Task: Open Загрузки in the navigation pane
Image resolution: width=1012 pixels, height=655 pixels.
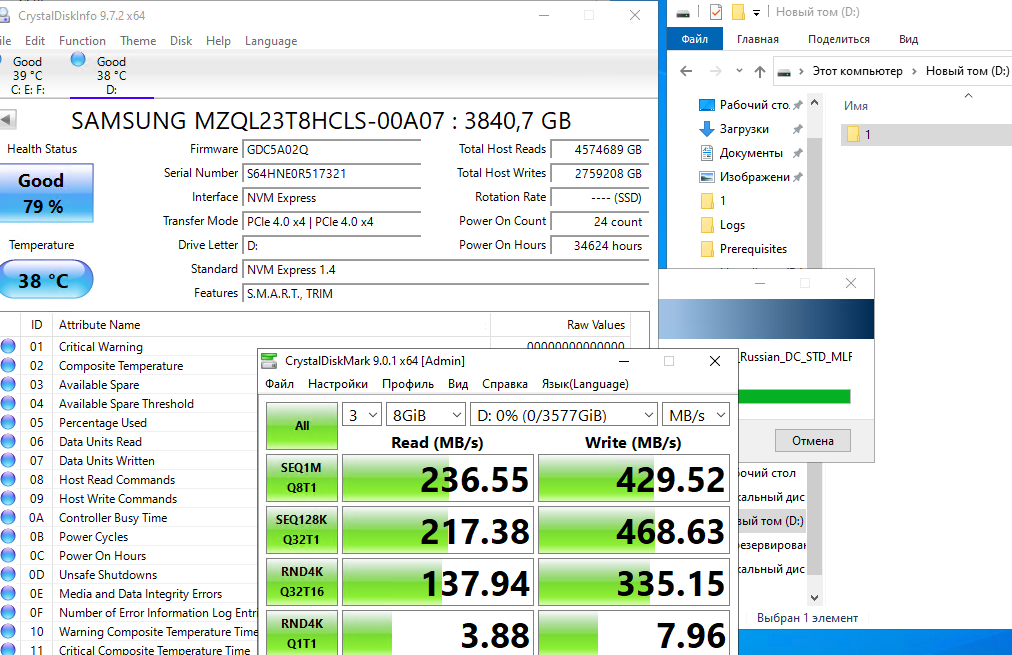Action: click(x=744, y=129)
